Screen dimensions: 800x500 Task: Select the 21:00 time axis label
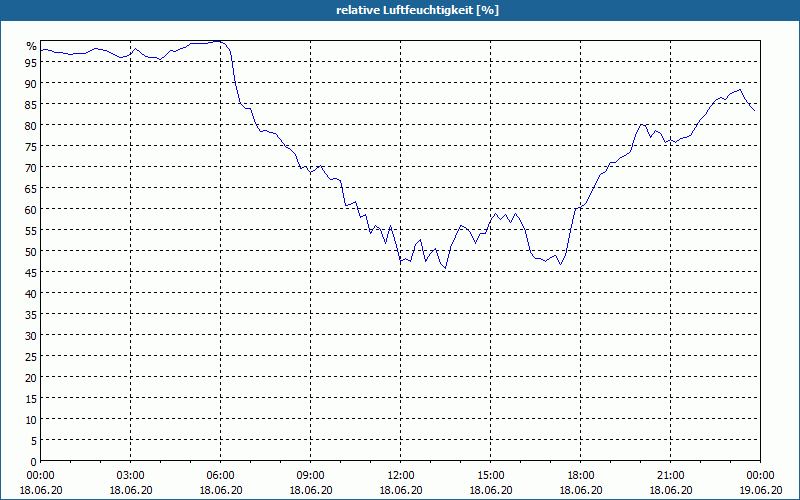670,476
